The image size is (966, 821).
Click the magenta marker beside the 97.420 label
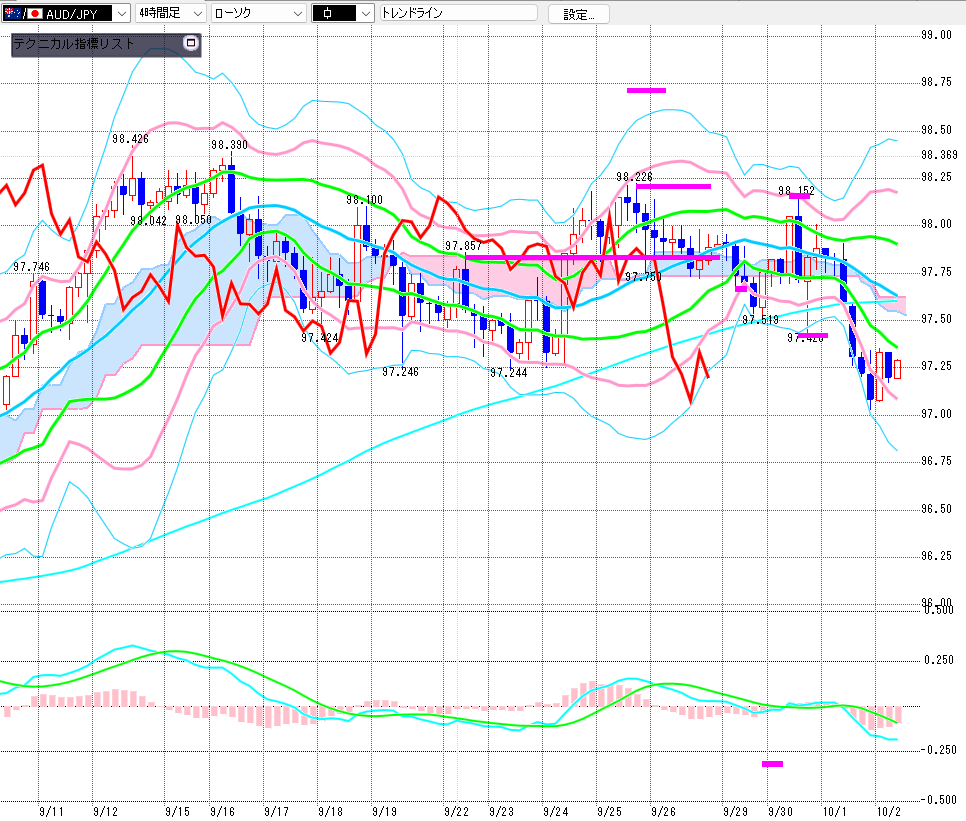pos(815,335)
